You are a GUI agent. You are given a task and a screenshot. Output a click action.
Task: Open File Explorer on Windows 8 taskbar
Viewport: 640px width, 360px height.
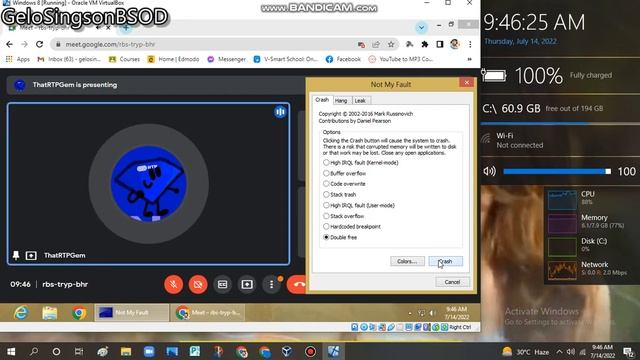[x=50, y=313]
